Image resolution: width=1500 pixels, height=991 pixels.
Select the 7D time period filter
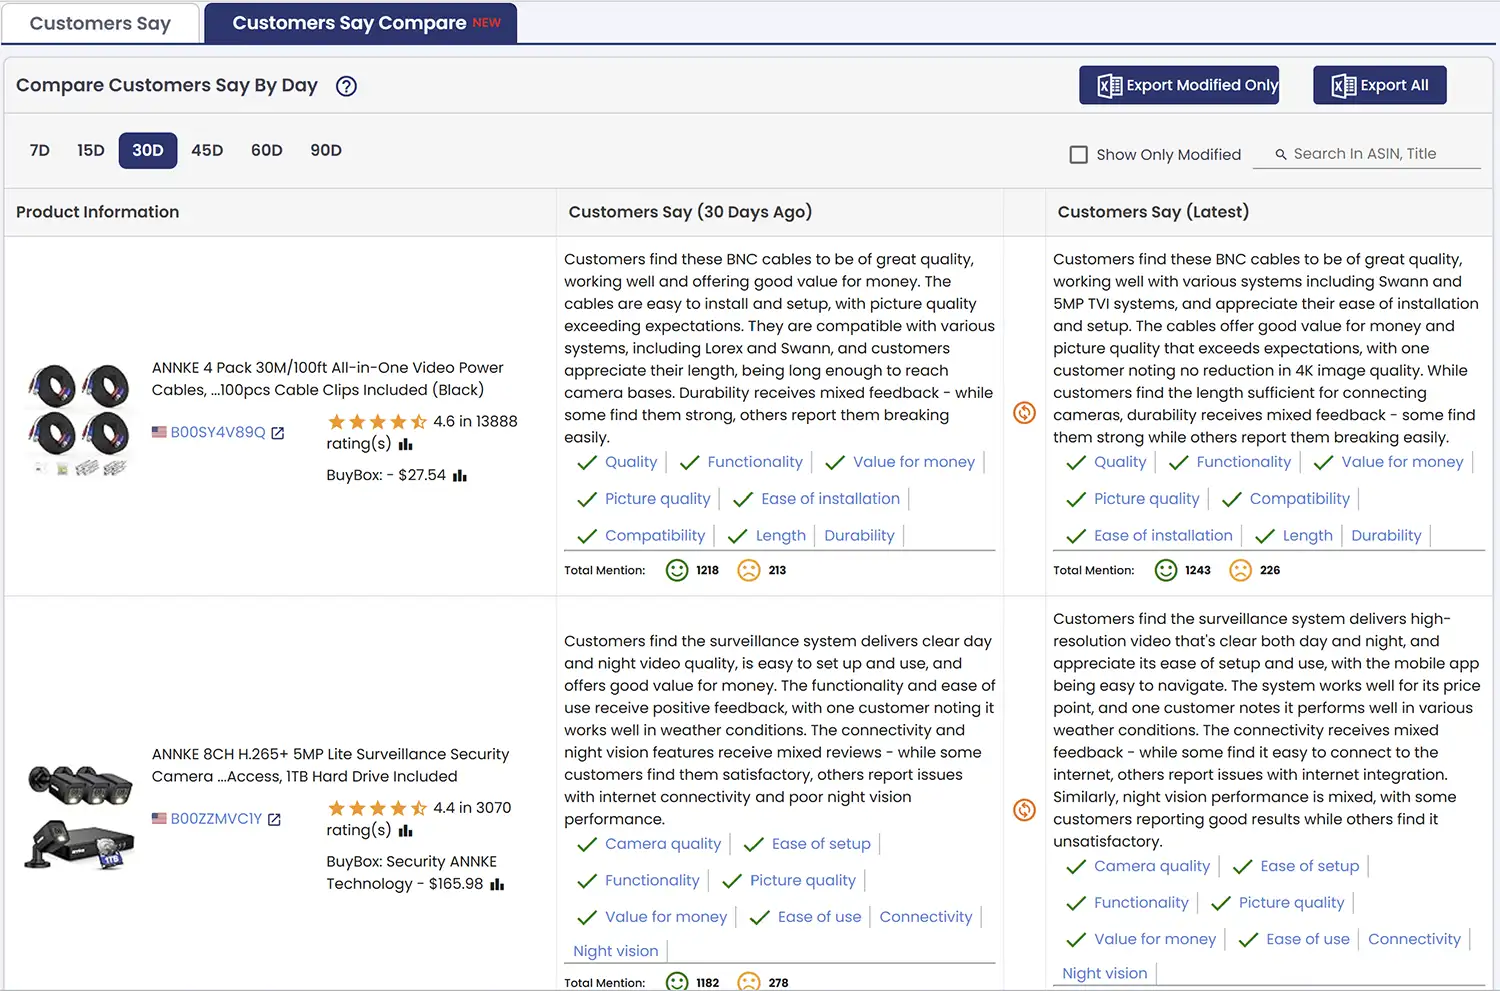click(39, 150)
